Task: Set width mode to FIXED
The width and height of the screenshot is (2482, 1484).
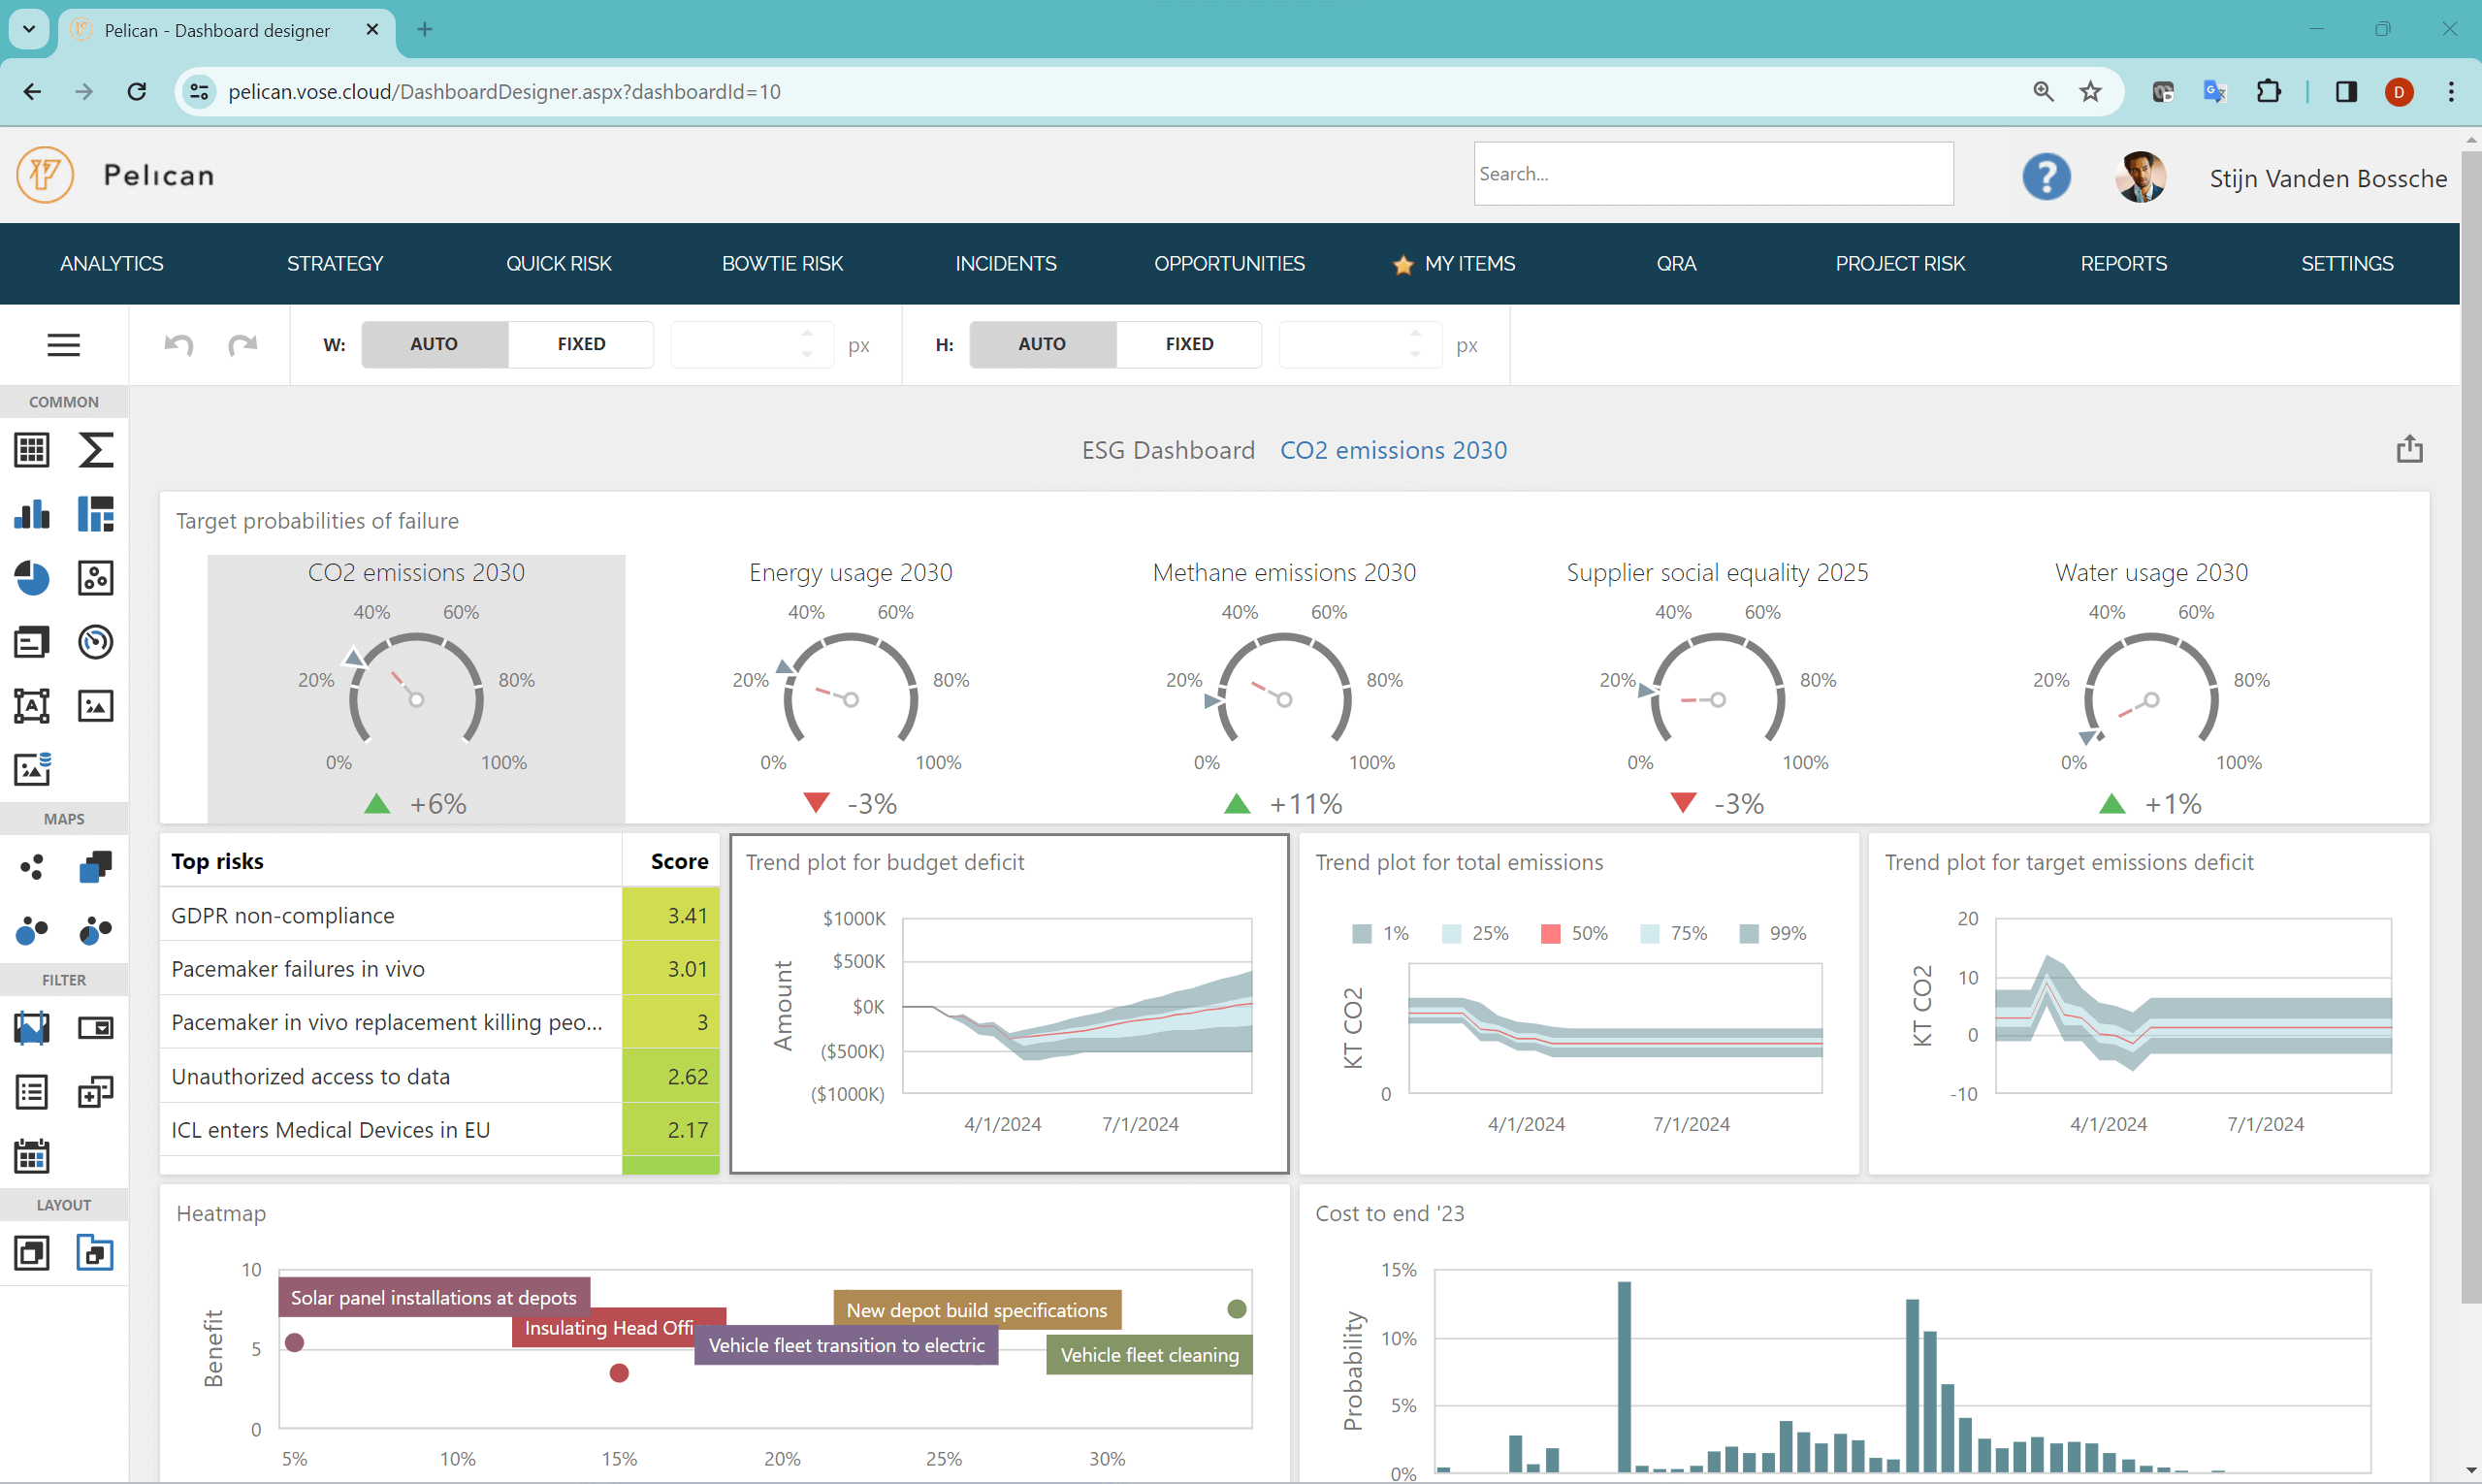Action: (581, 344)
